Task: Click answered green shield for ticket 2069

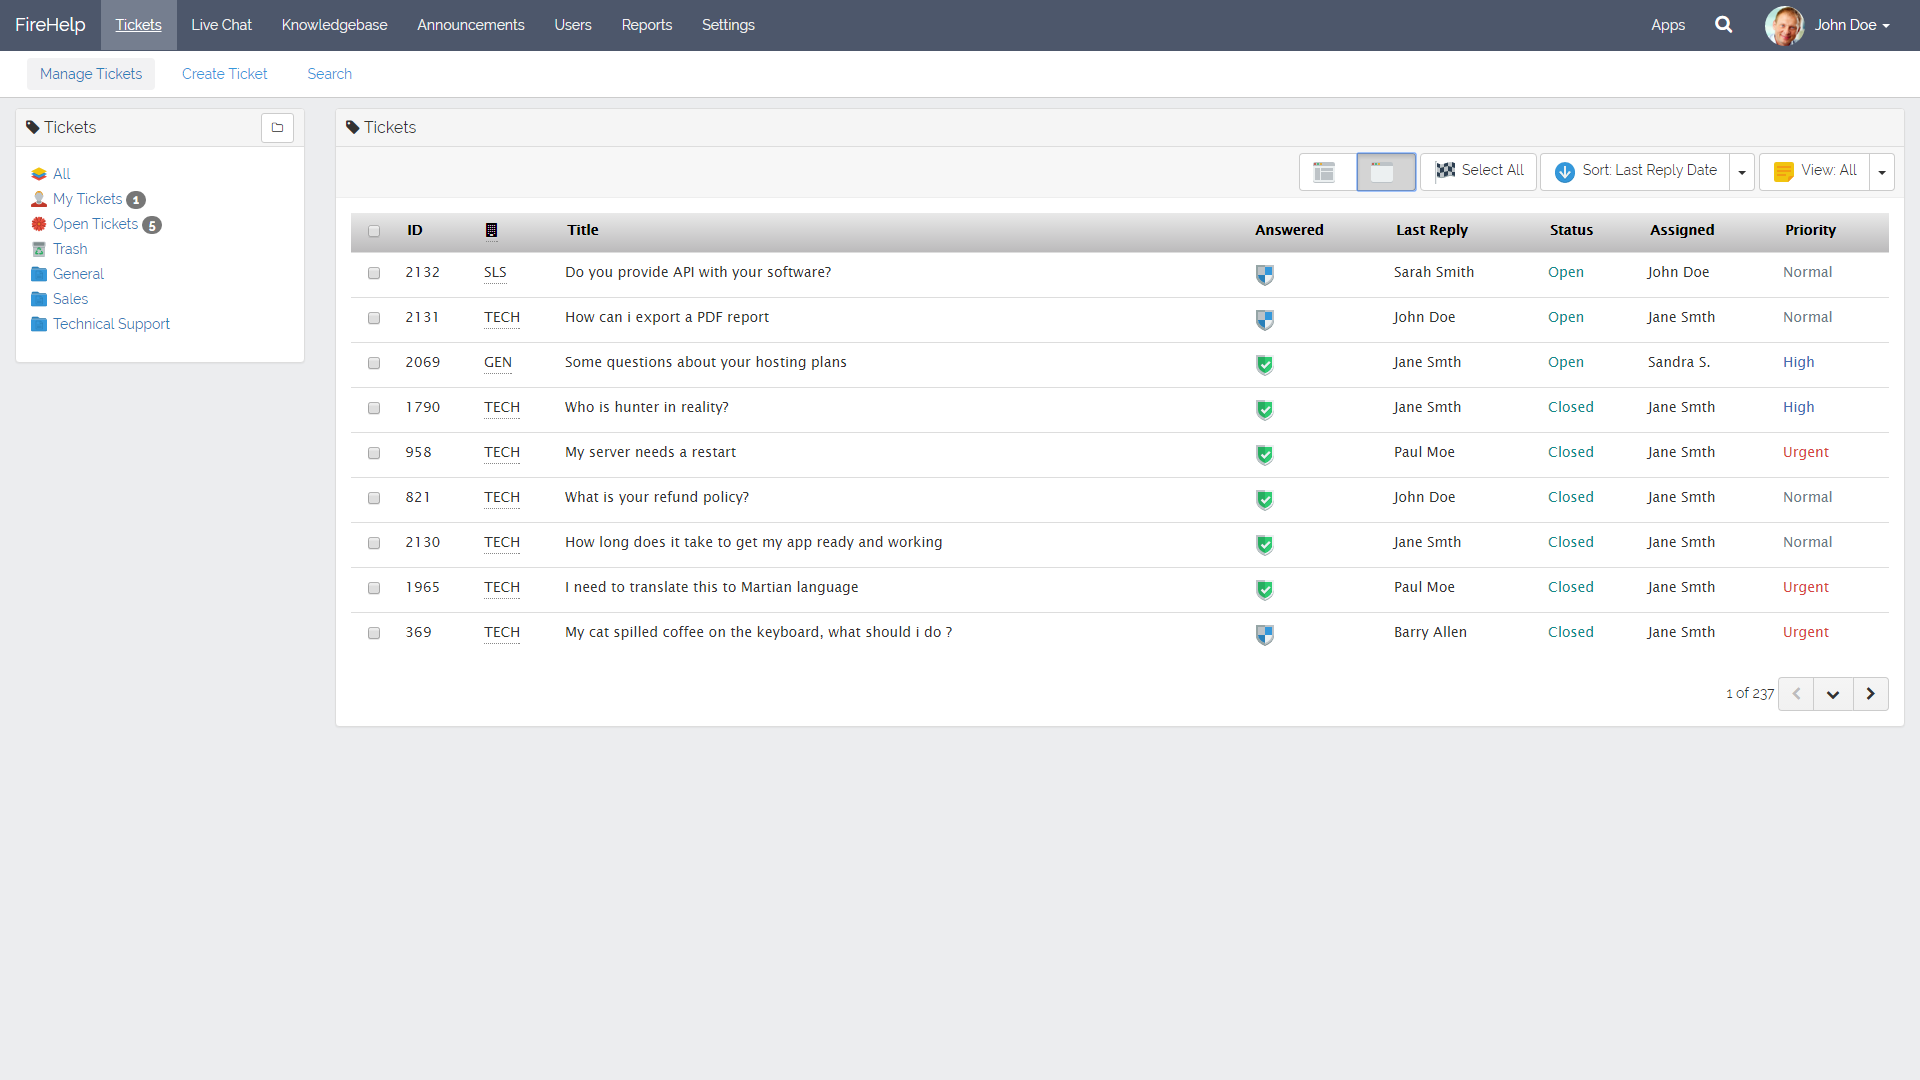Action: (1265, 365)
